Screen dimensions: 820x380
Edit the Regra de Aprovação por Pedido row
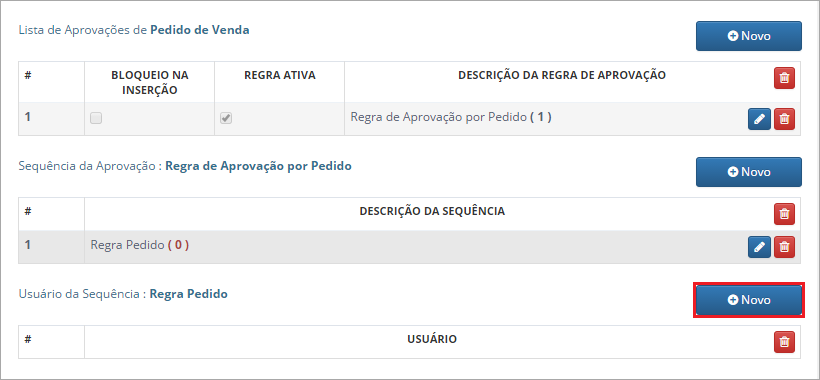click(759, 119)
